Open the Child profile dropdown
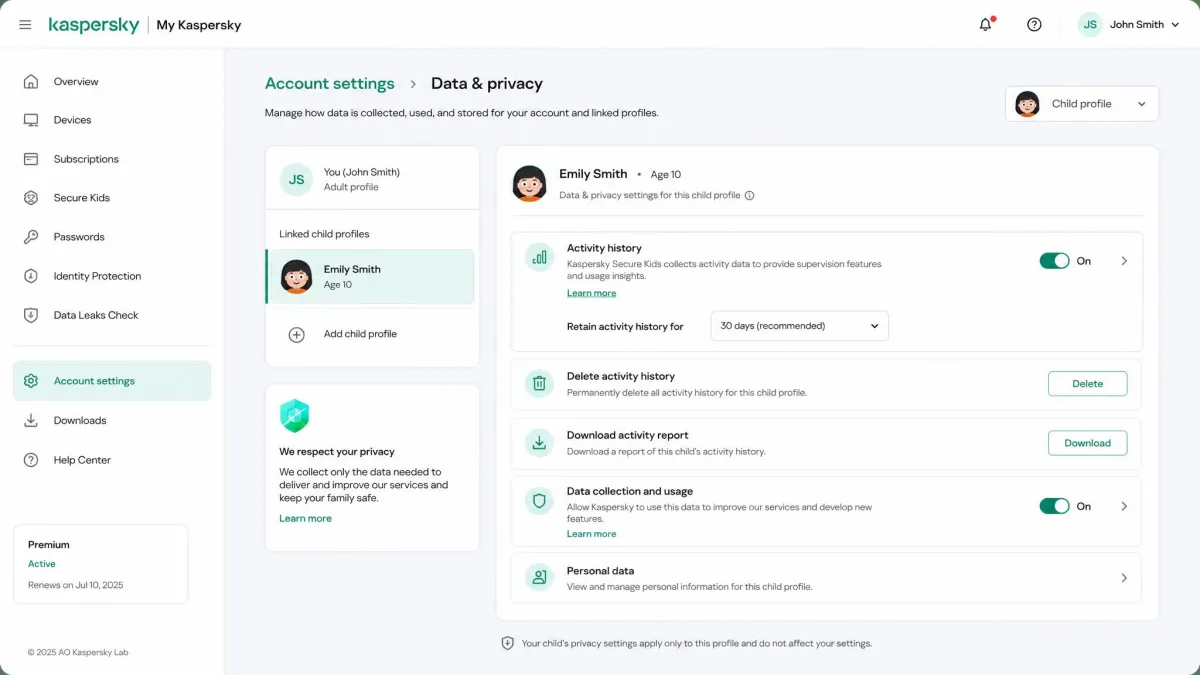The image size is (1200, 675). tap(1082, 104)
